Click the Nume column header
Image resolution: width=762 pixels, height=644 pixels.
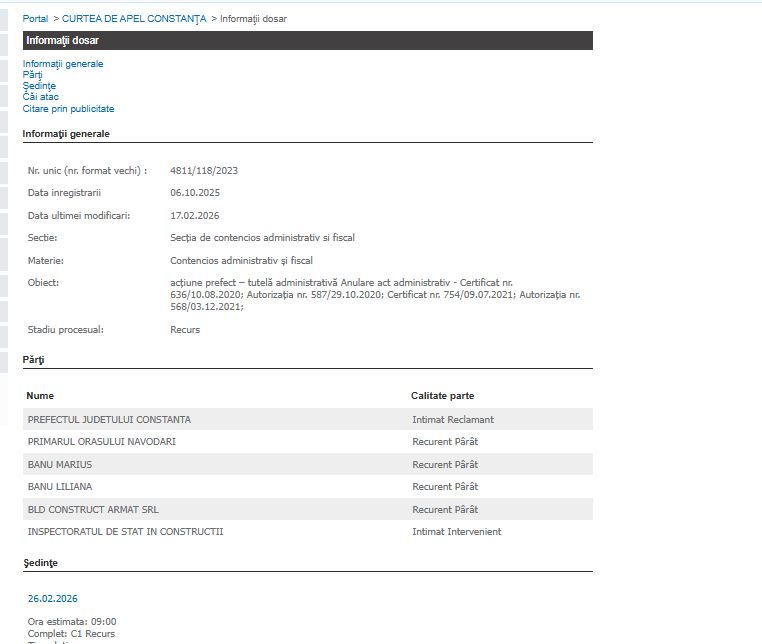(x=40, y=396)
